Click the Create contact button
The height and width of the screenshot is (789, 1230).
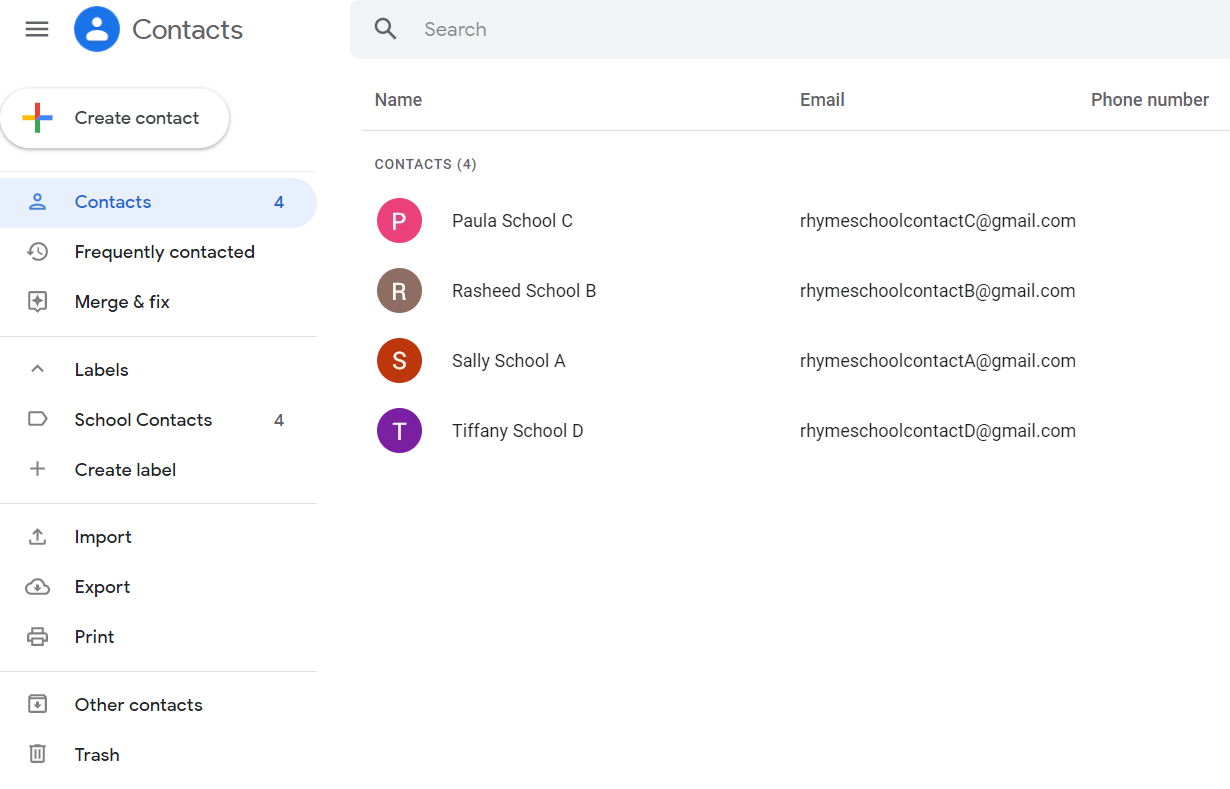click(115, 118)
